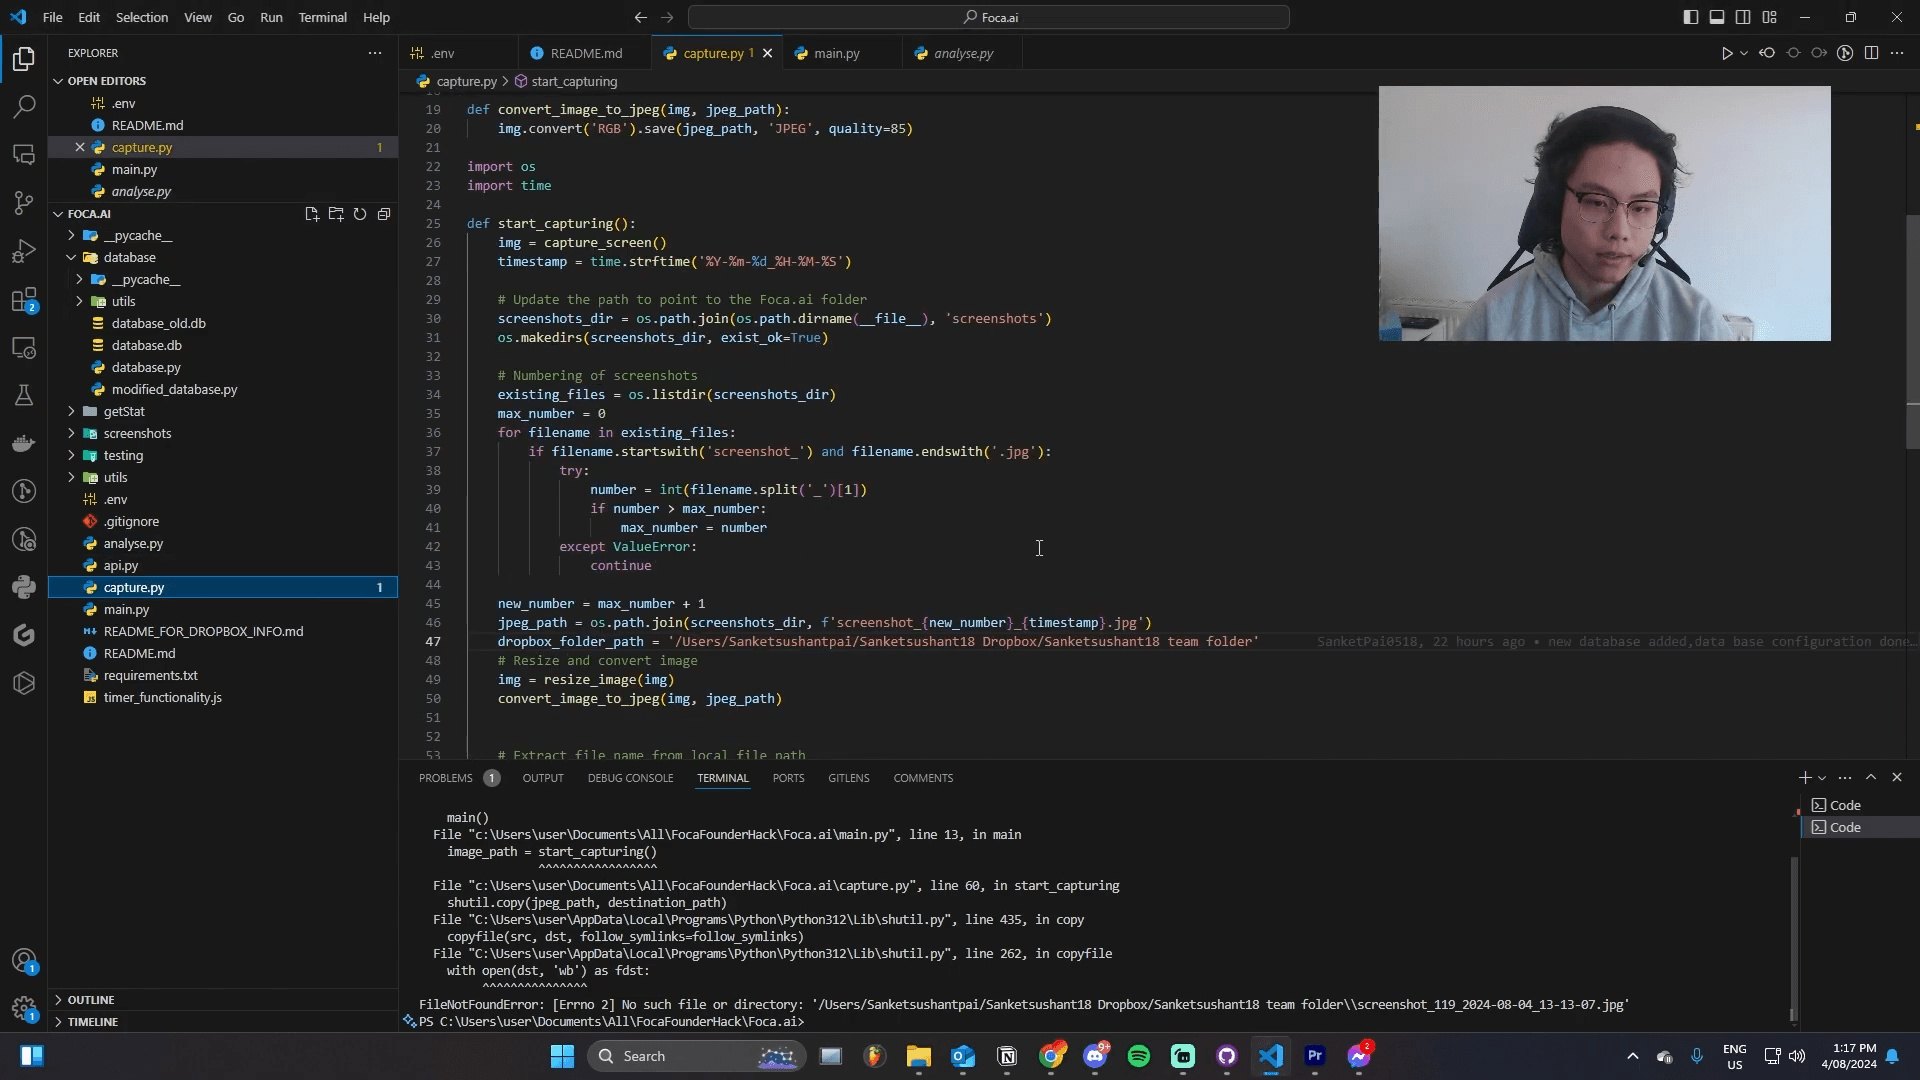Open the File menu
Image resolution: width=1920 pixels, height=1080 pixels.
coord(53,17)
